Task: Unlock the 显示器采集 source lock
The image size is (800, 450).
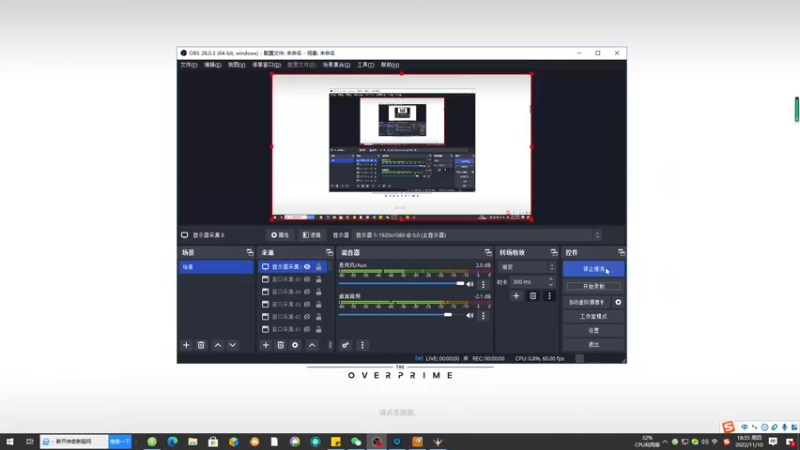Action: point(319,267)
